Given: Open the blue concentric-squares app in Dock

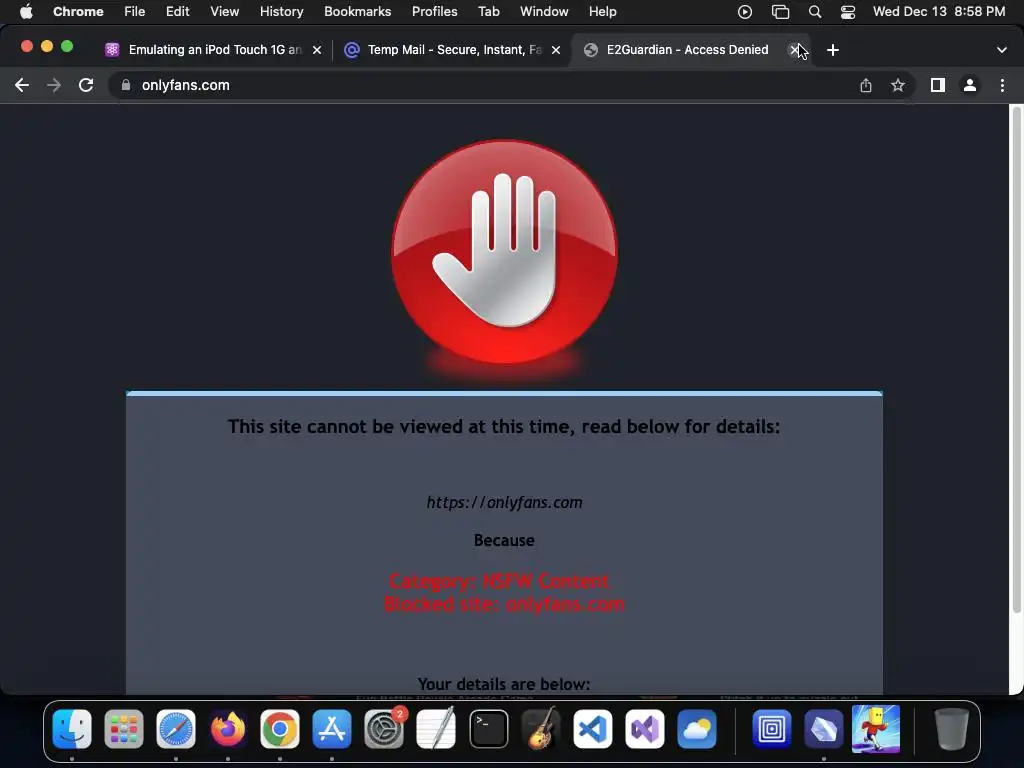Looking at the screenshot, I should click(x=771, y=728).
